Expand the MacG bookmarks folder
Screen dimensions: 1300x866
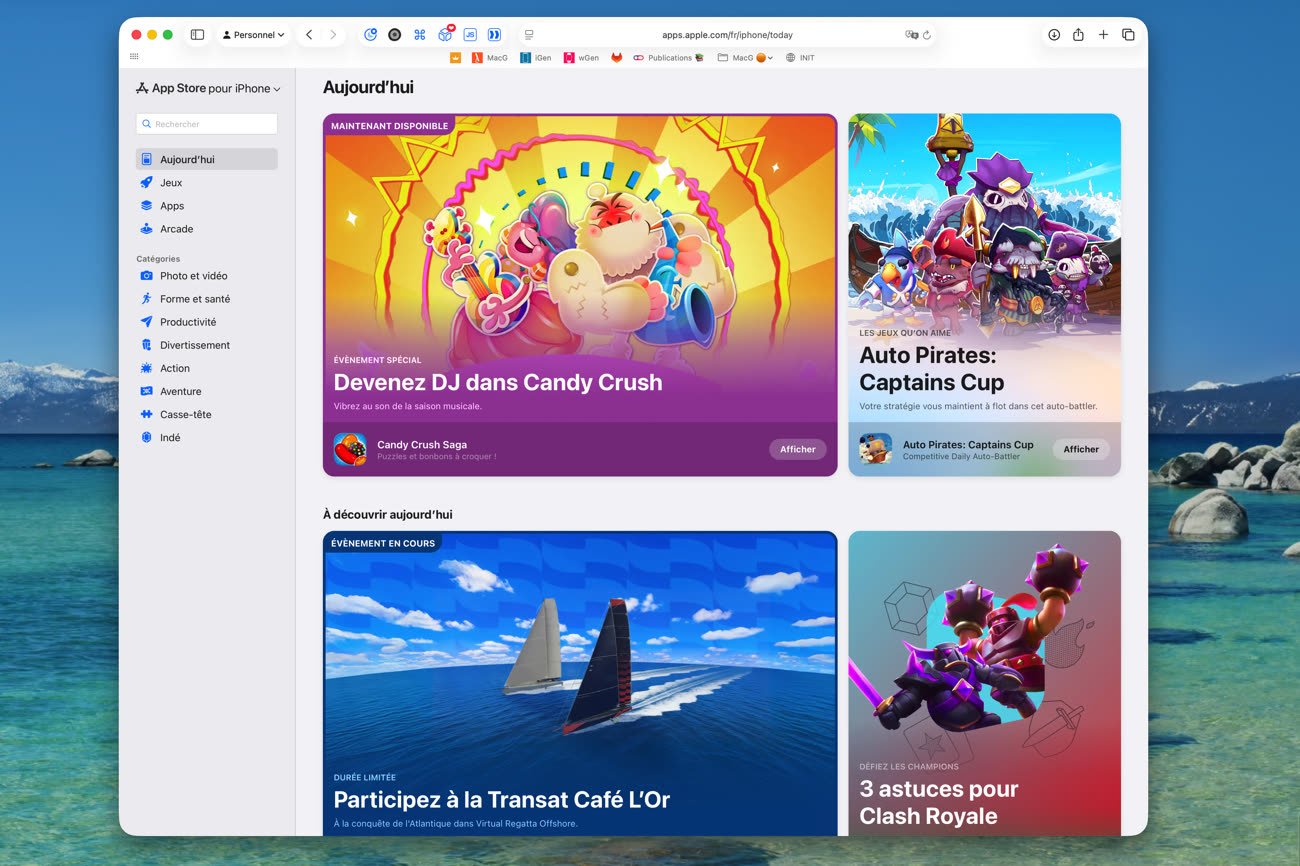745,58
